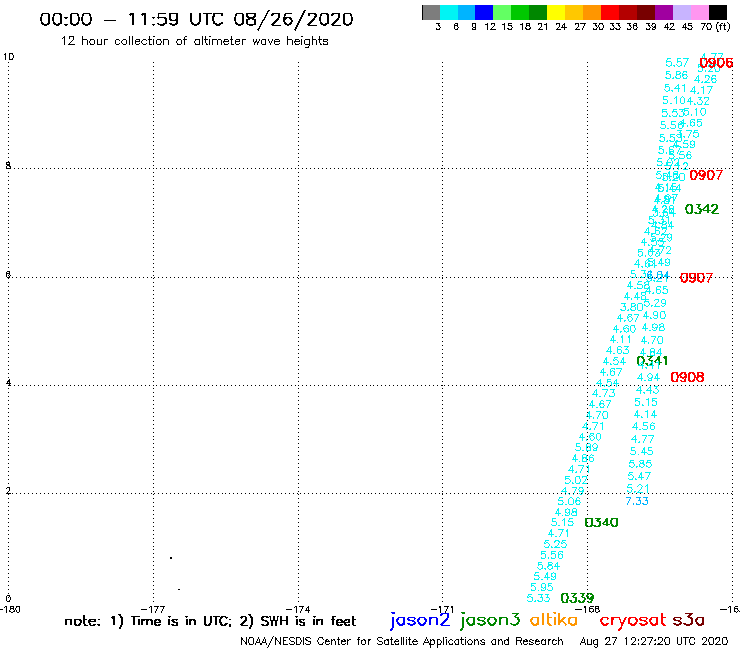Screen dimensions: 740x650
Task: Pick the pink legend swatch before 70
Action: pos(699,12)
